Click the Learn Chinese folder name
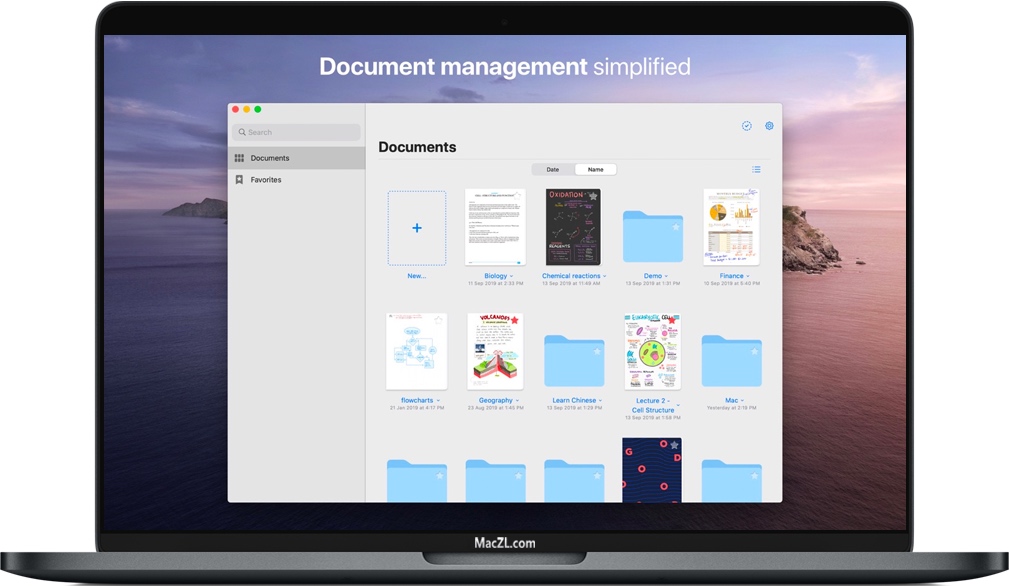 tap(574, 400)
